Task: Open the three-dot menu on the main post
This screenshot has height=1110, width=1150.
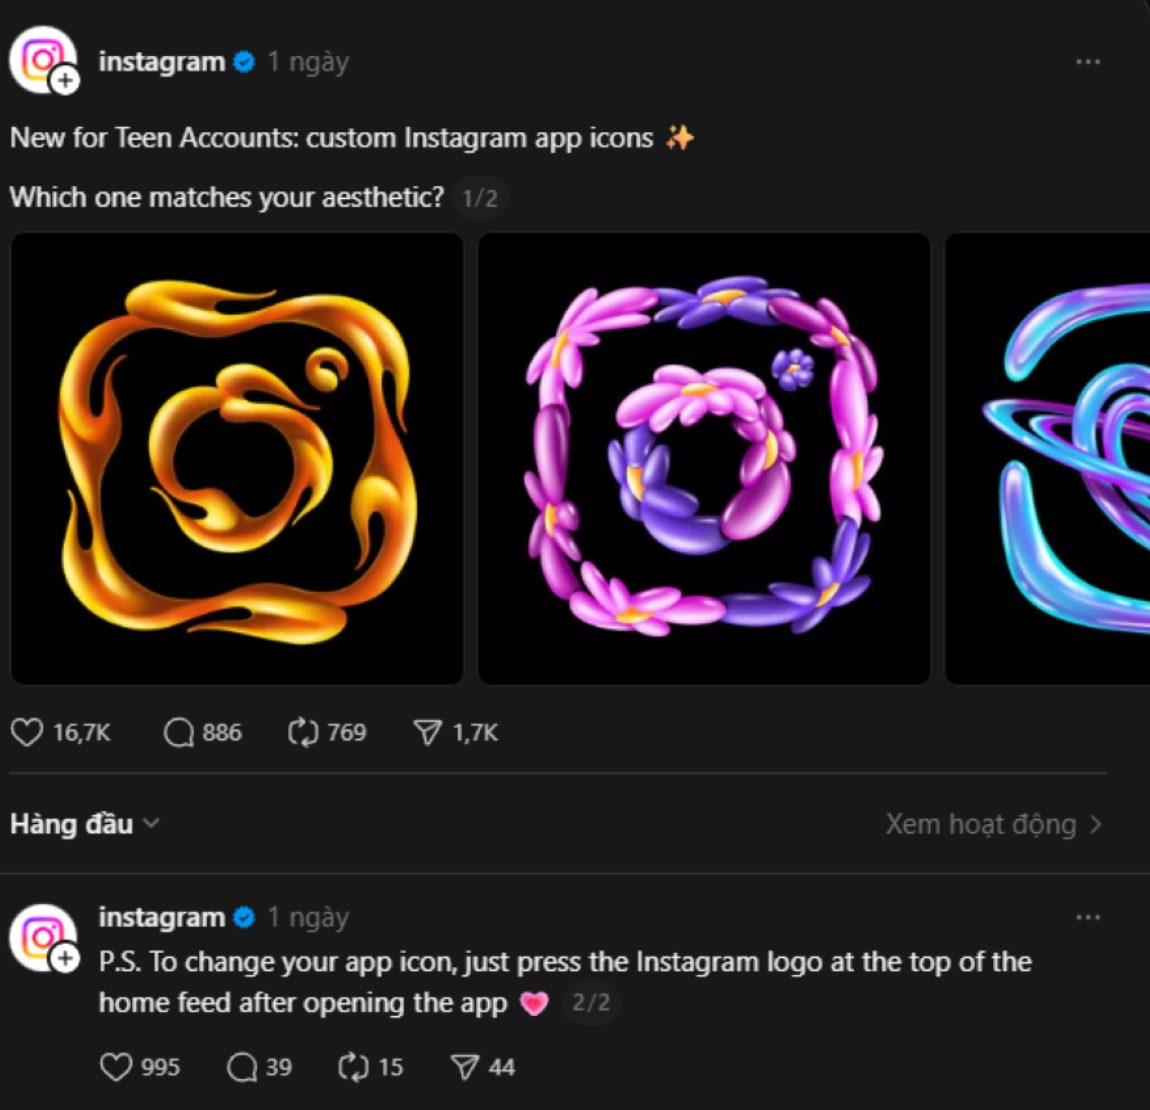Action: click(1087, 61)
